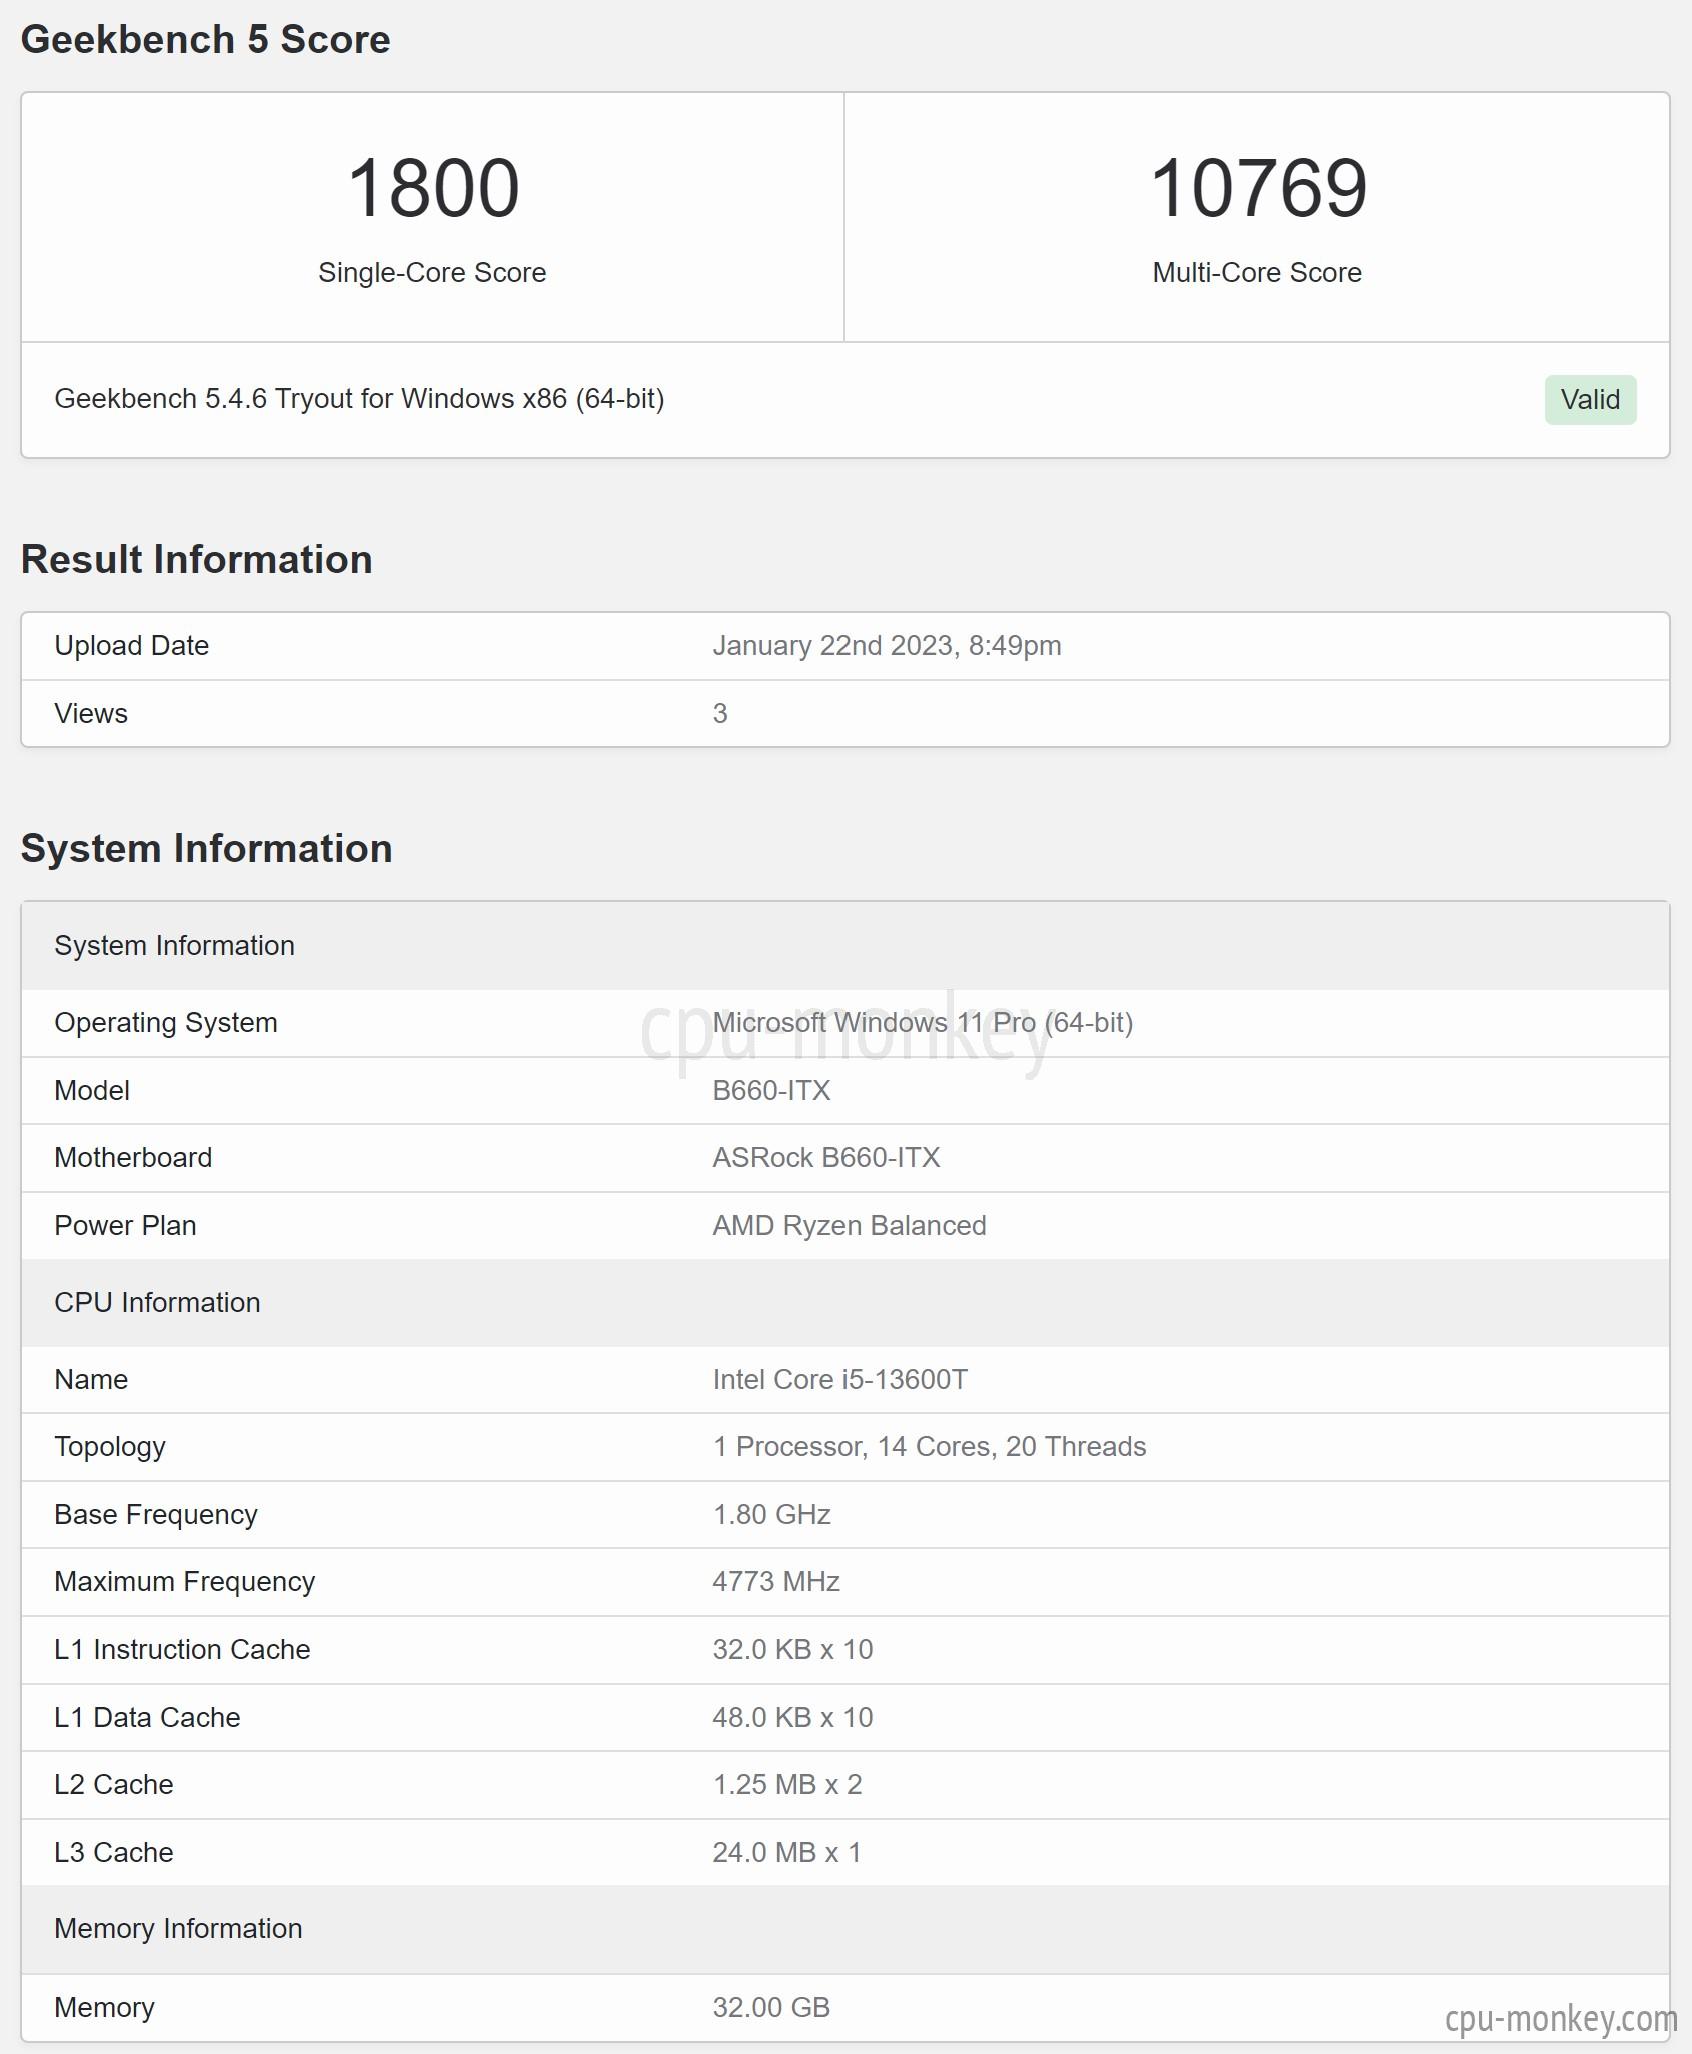Select the AMD Ryzen Balanced value
This screenshot has width=1692, height=2054.
[849, 1226]
